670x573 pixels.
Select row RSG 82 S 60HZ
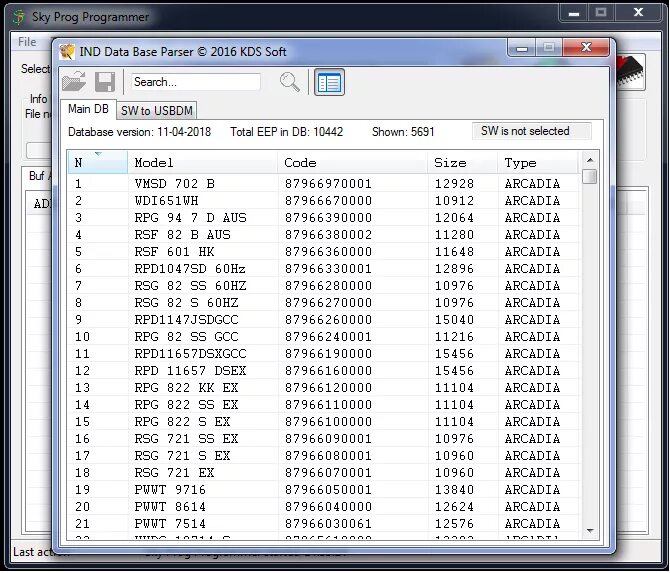pos(323,303)
